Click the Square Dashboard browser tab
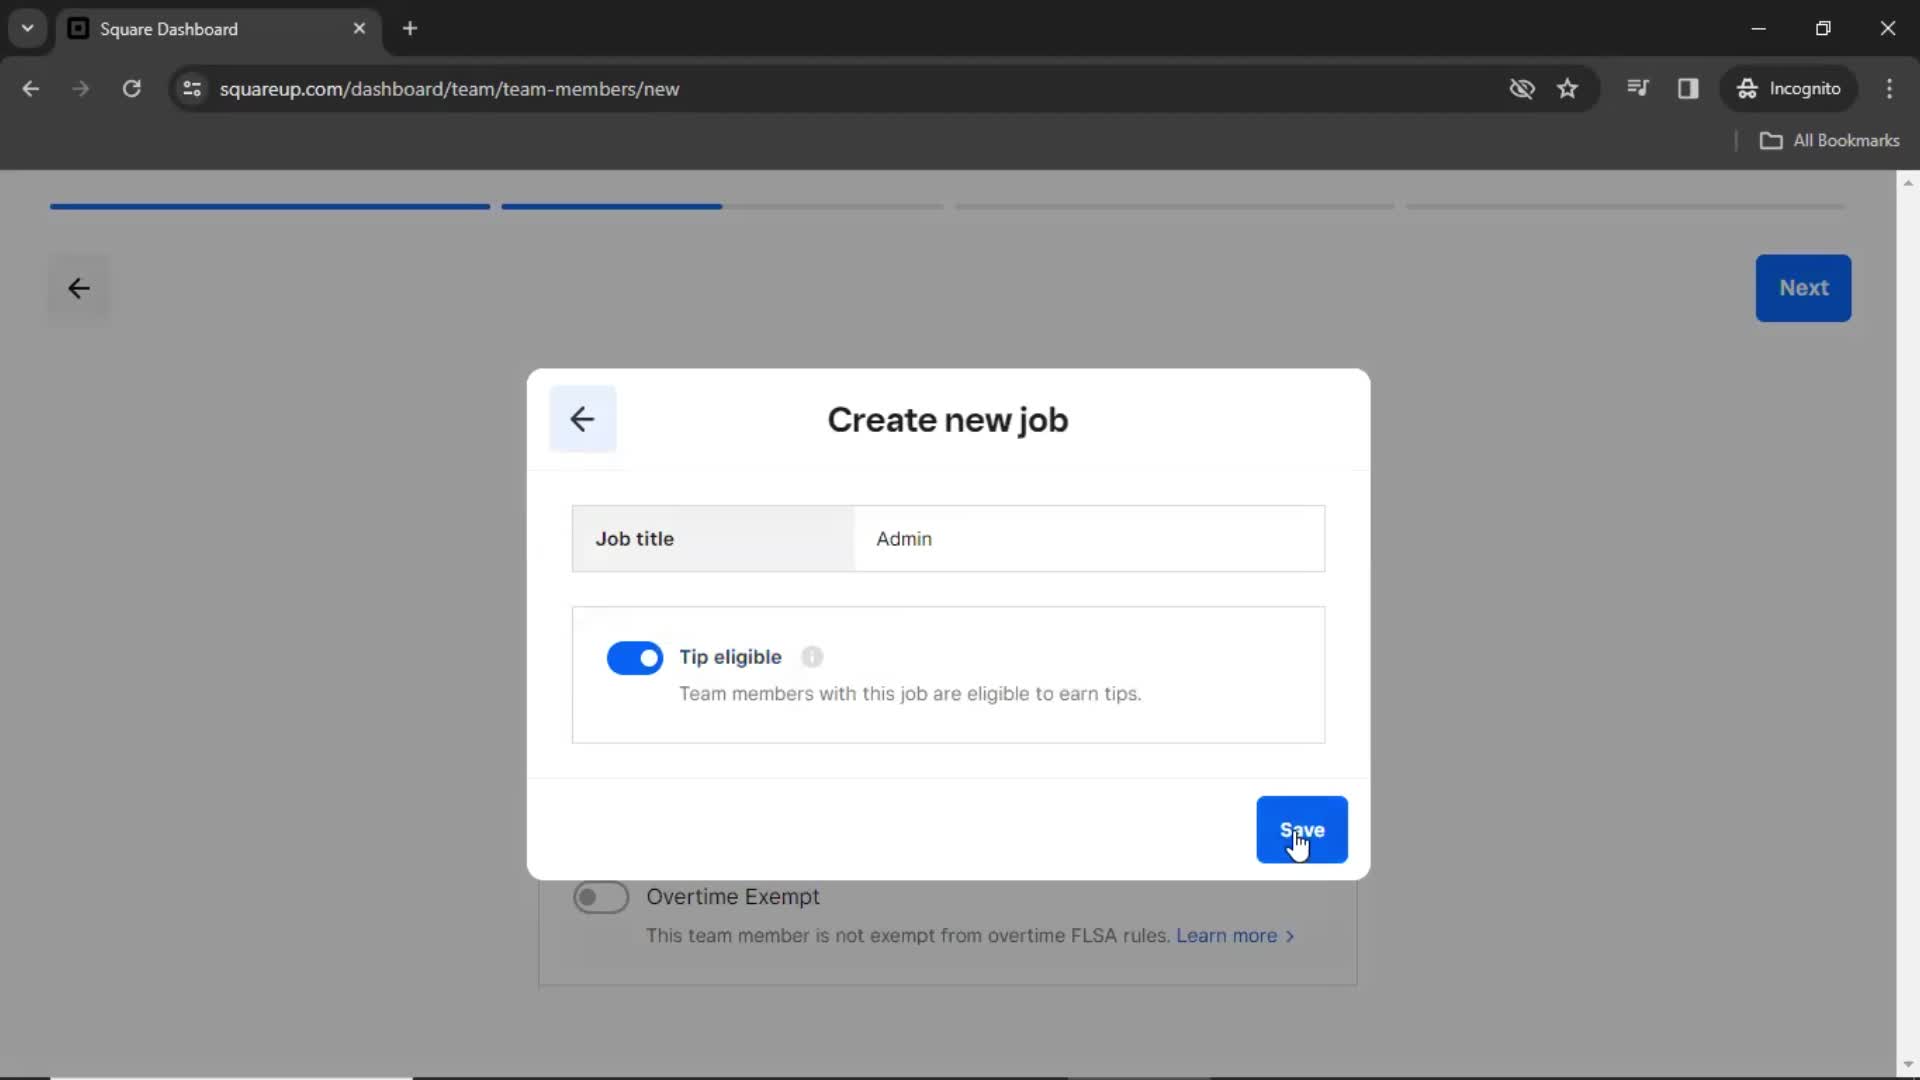The height and width of the screenshot is (1080, 1920). (218, 28)
